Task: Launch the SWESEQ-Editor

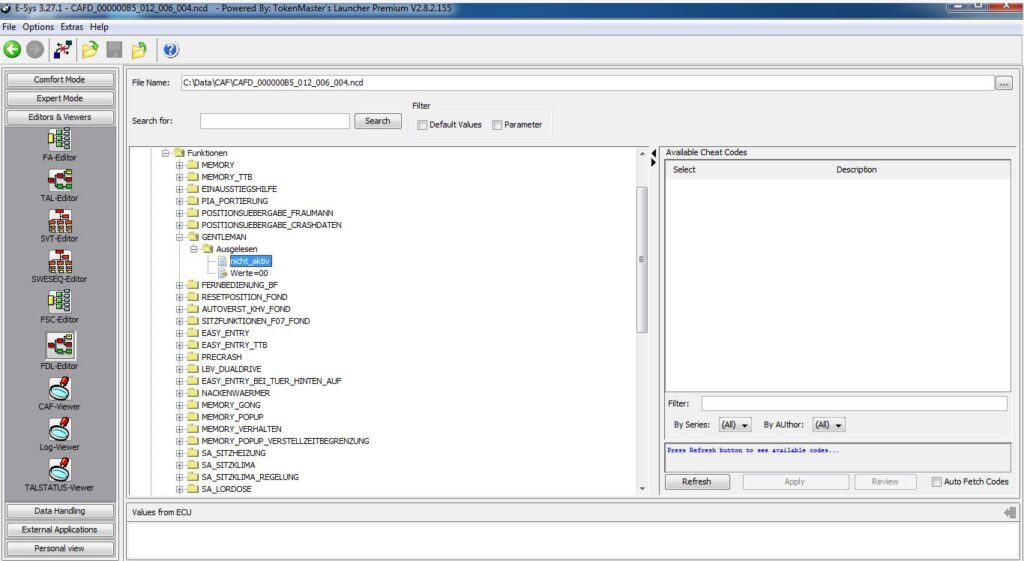Action: click(59, 261)
